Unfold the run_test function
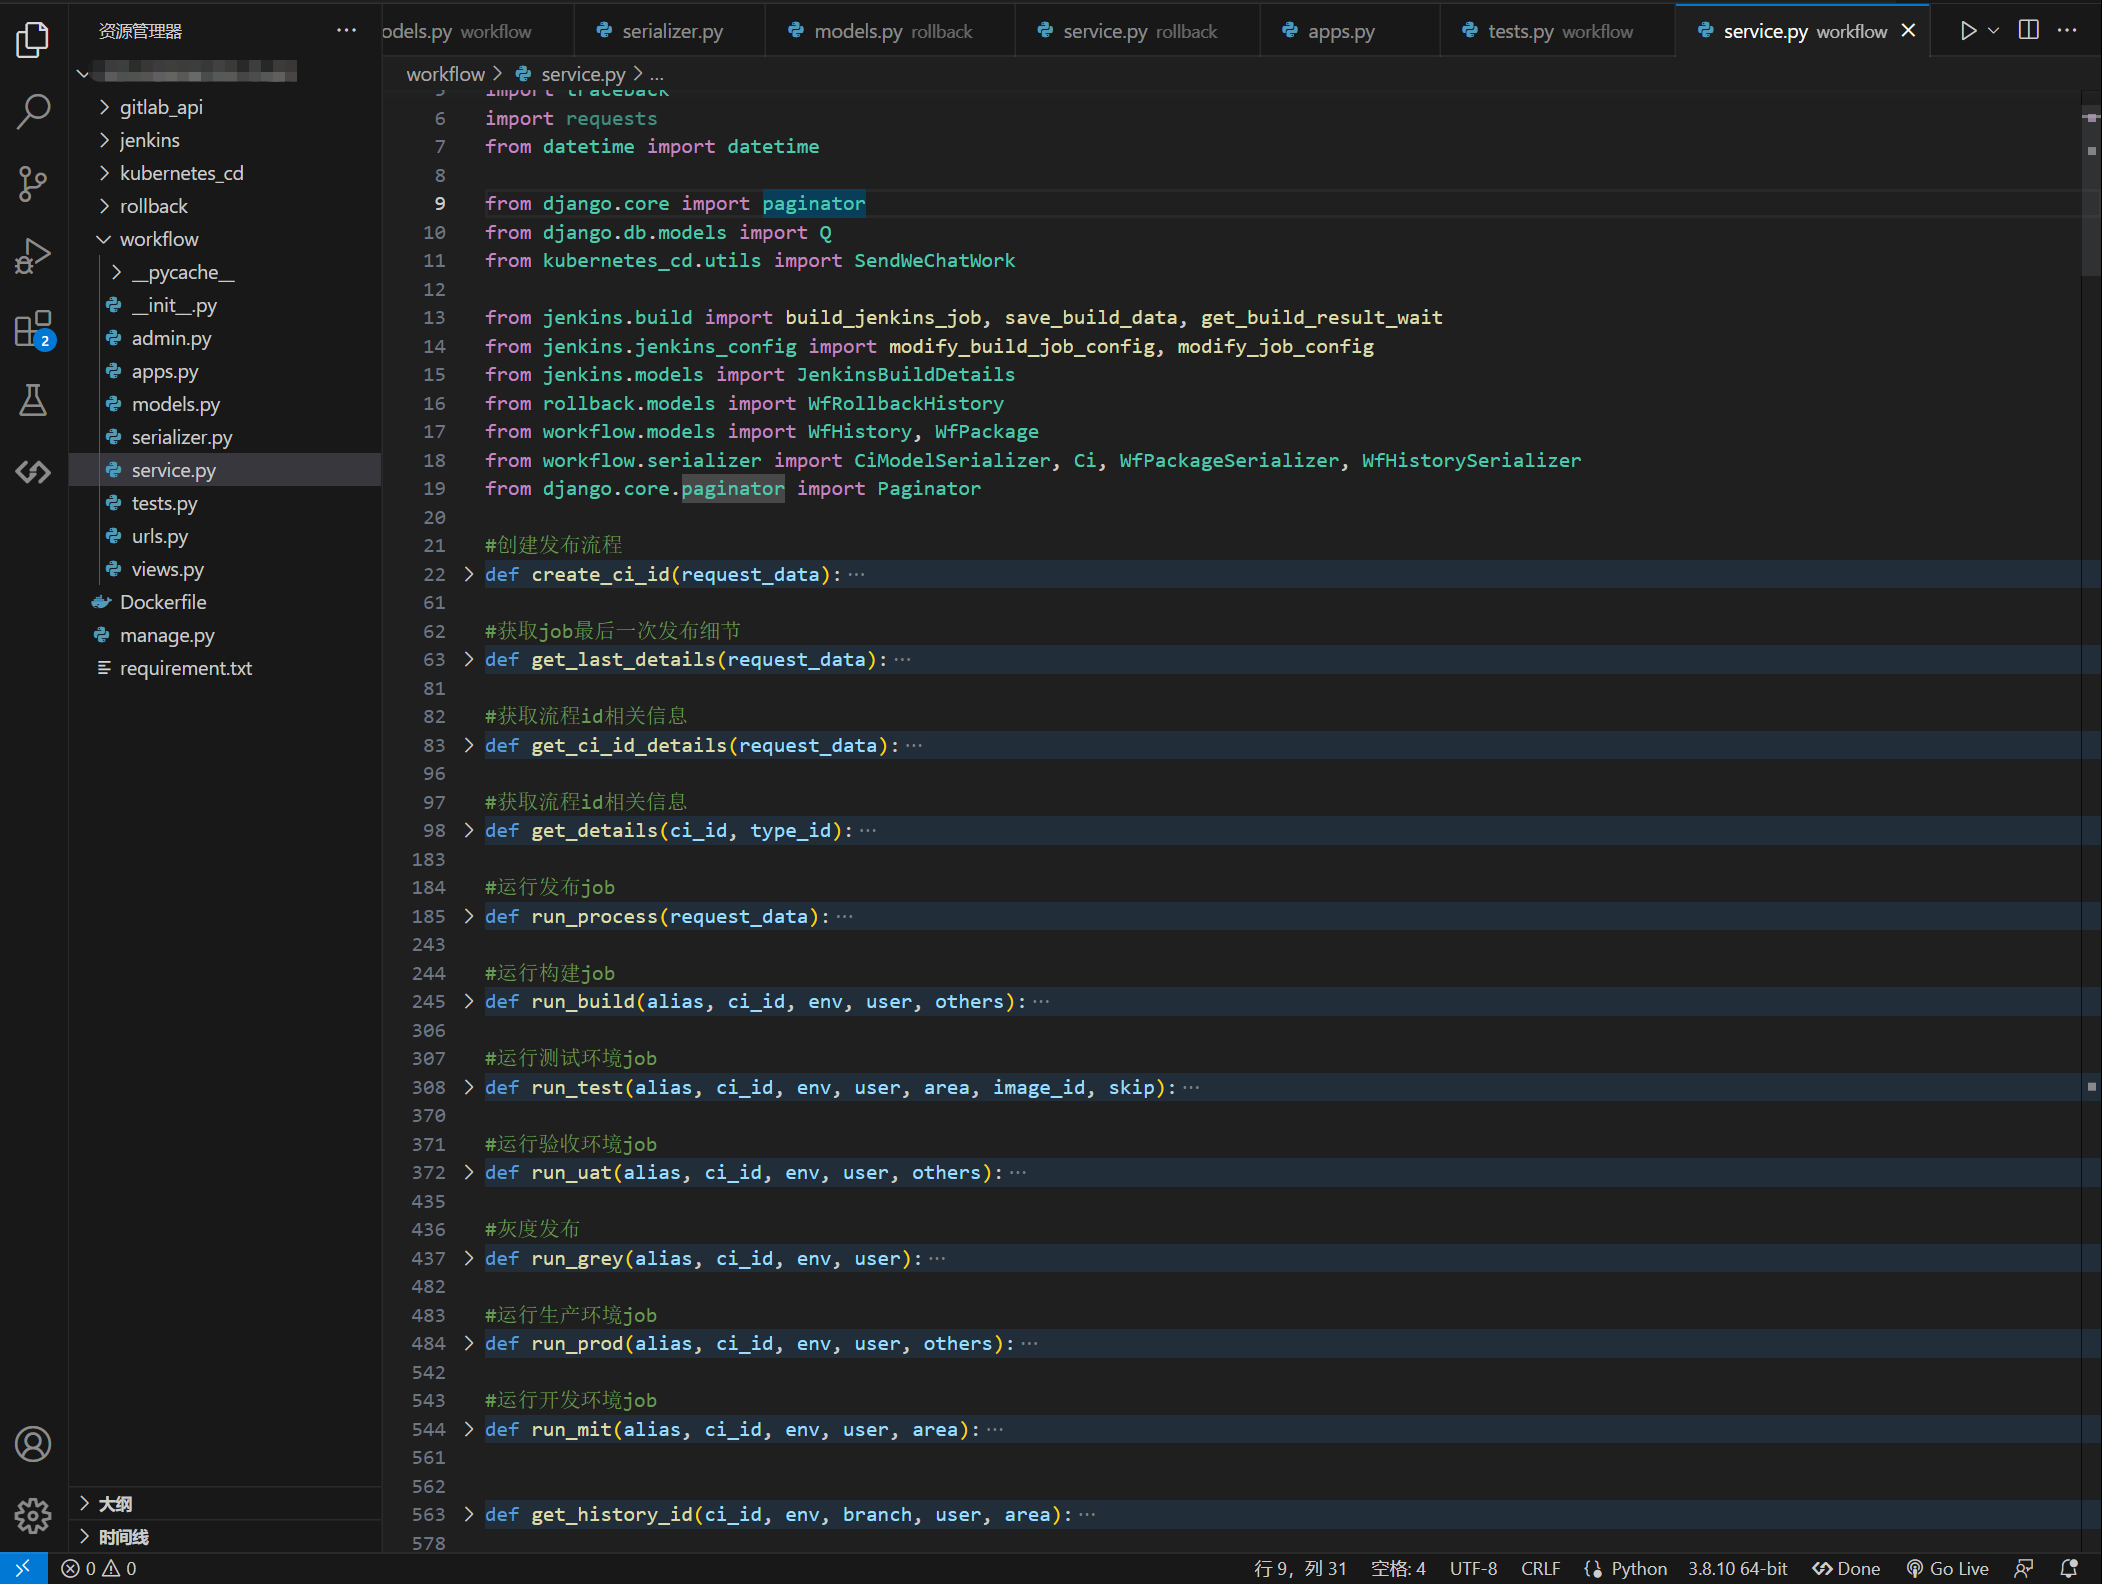Image resolution: width=2102 pixels, height=1584 pixels. (x=469, y=1087)
